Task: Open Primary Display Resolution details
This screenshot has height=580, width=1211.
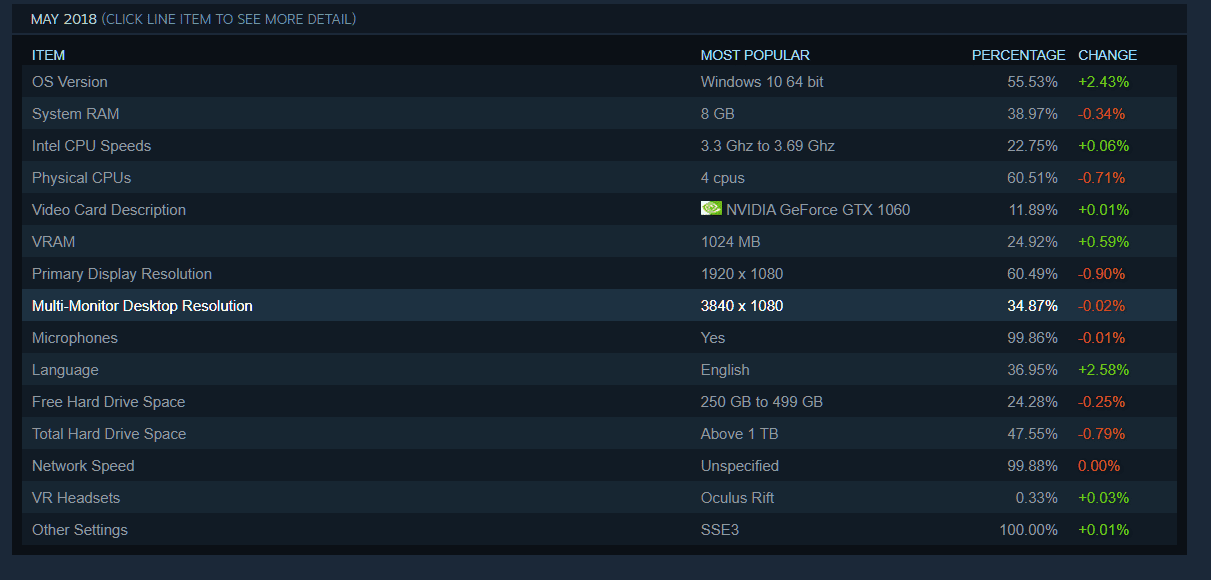Action: coord(122,274)
